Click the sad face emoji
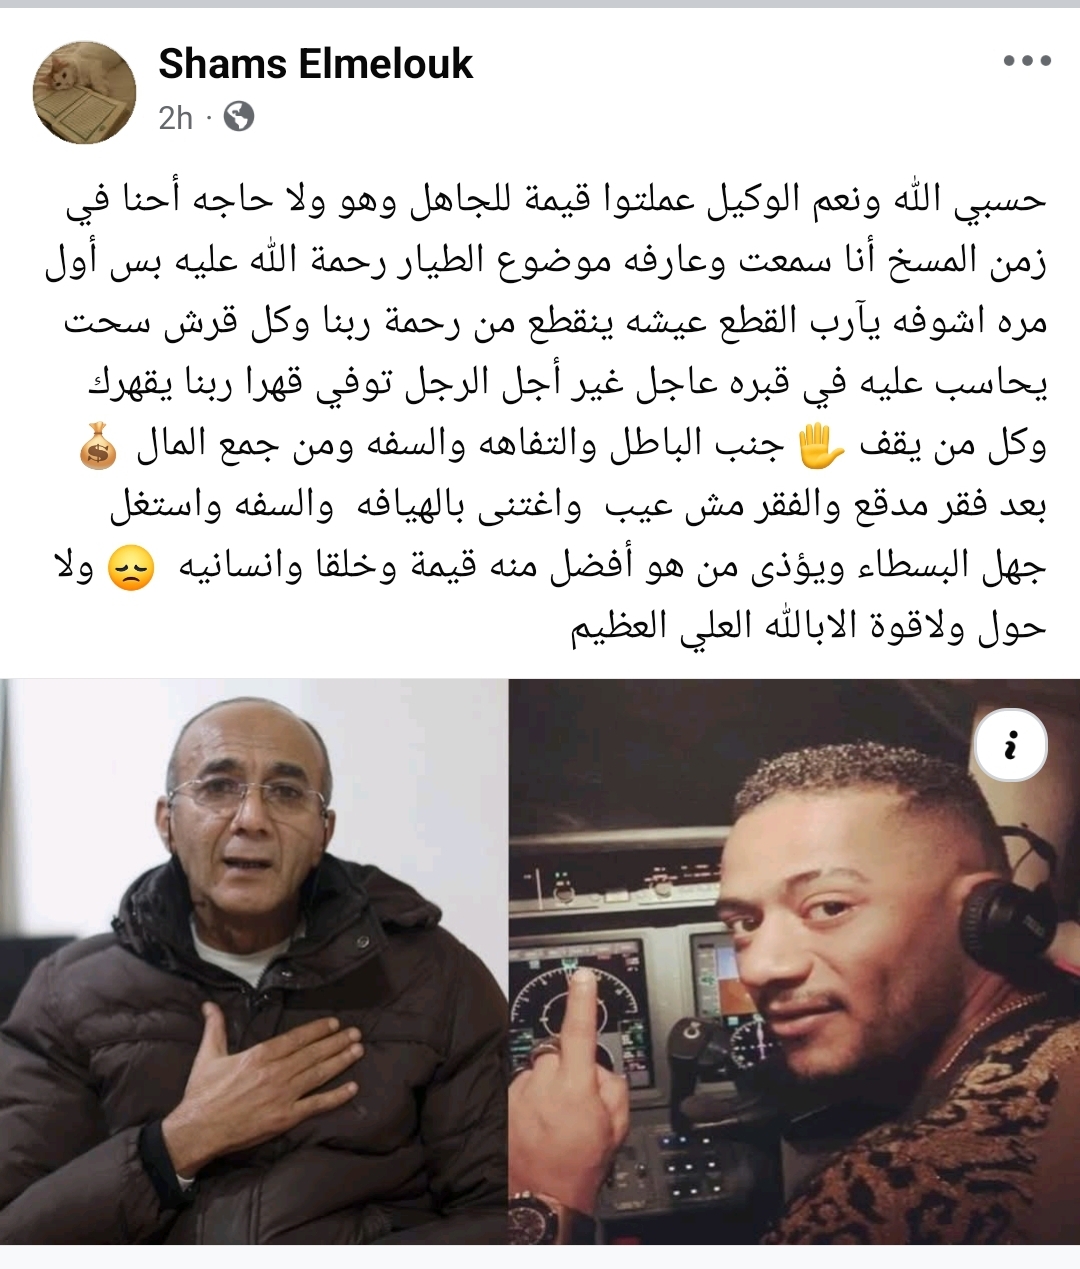 [x=131, y=569]
